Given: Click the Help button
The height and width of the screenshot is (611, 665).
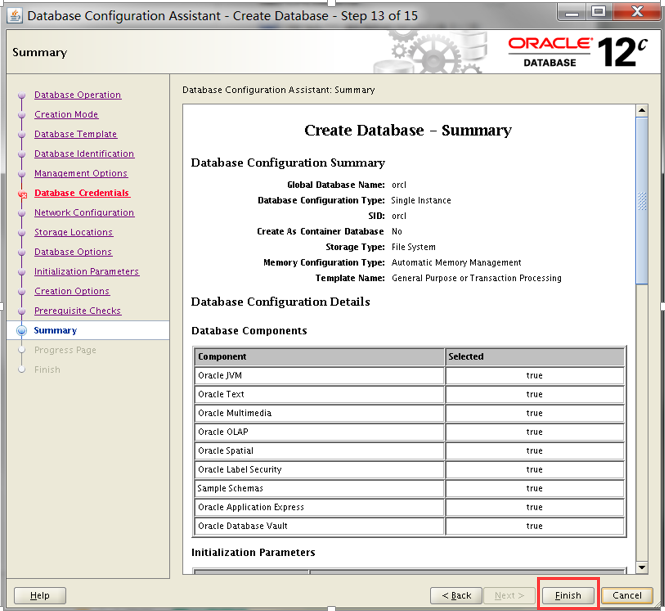Looking at the screenshot, I should tap(40, 596).
